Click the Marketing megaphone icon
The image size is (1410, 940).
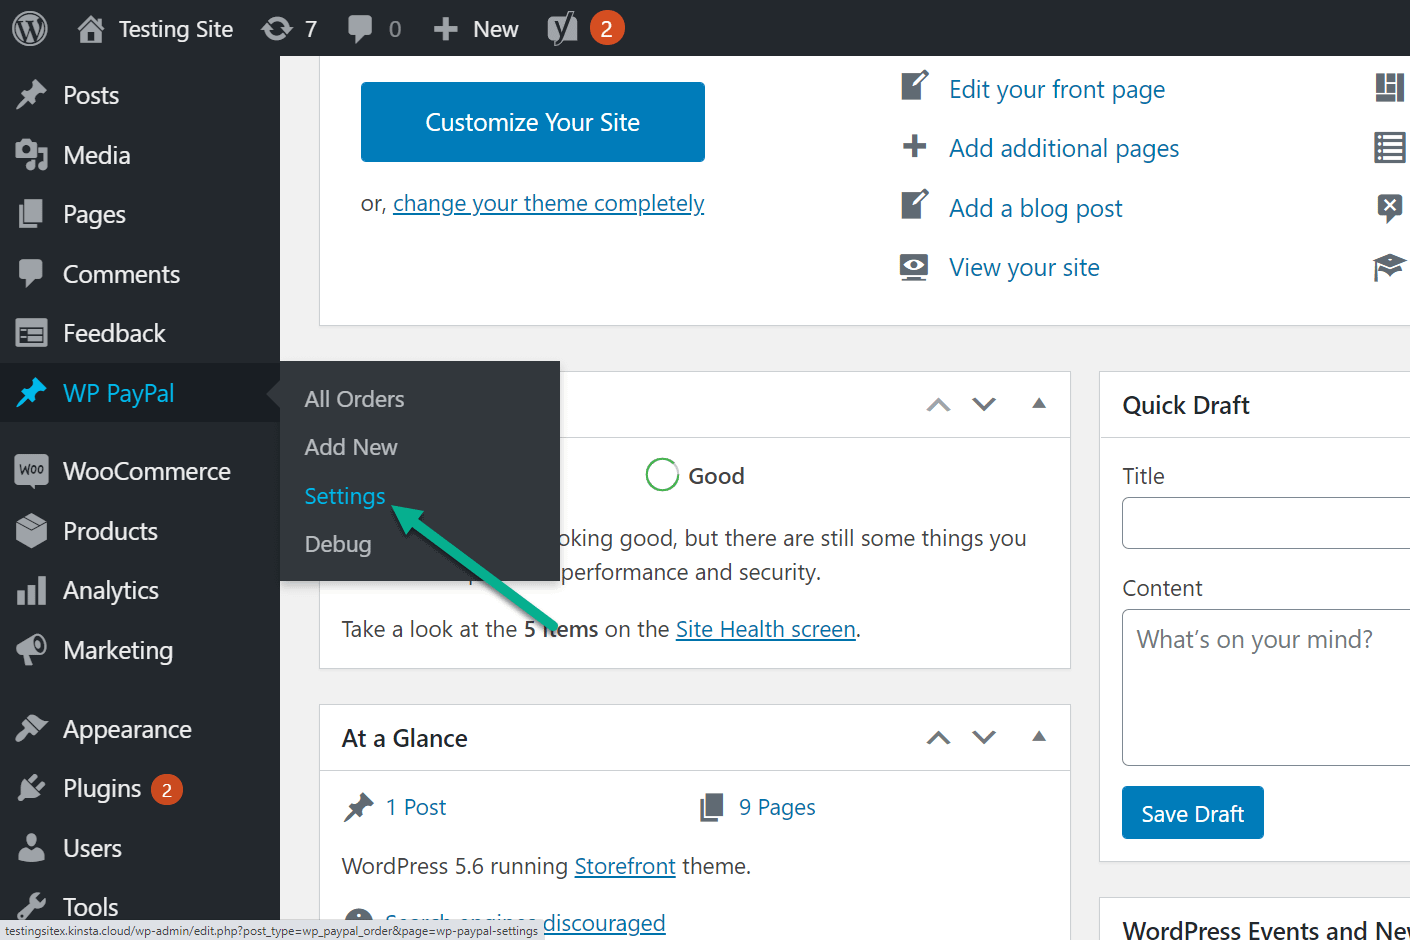tap(31, 650)
